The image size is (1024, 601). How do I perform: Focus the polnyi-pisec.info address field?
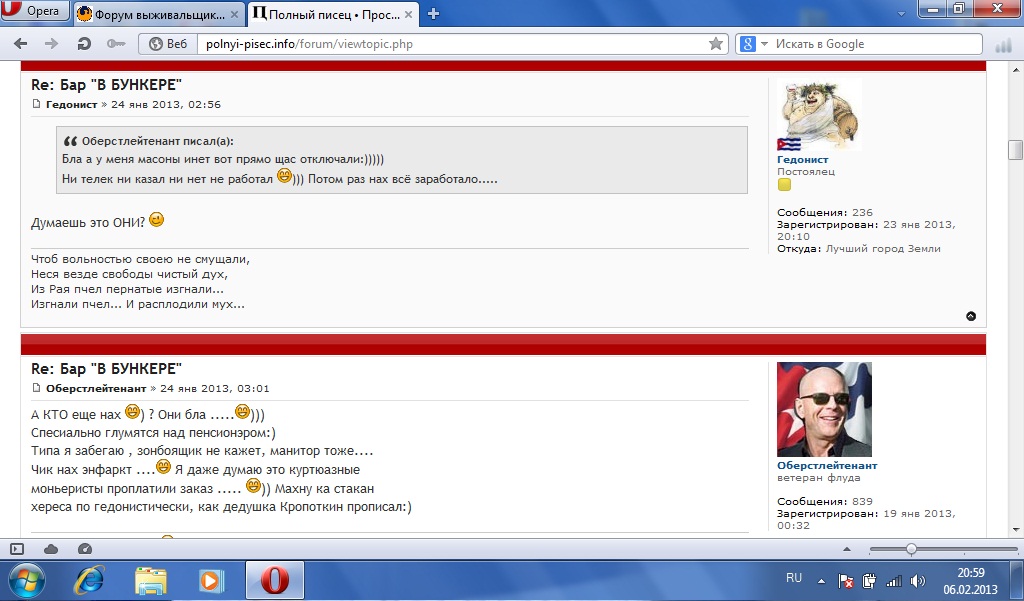[x=451, y=44]
